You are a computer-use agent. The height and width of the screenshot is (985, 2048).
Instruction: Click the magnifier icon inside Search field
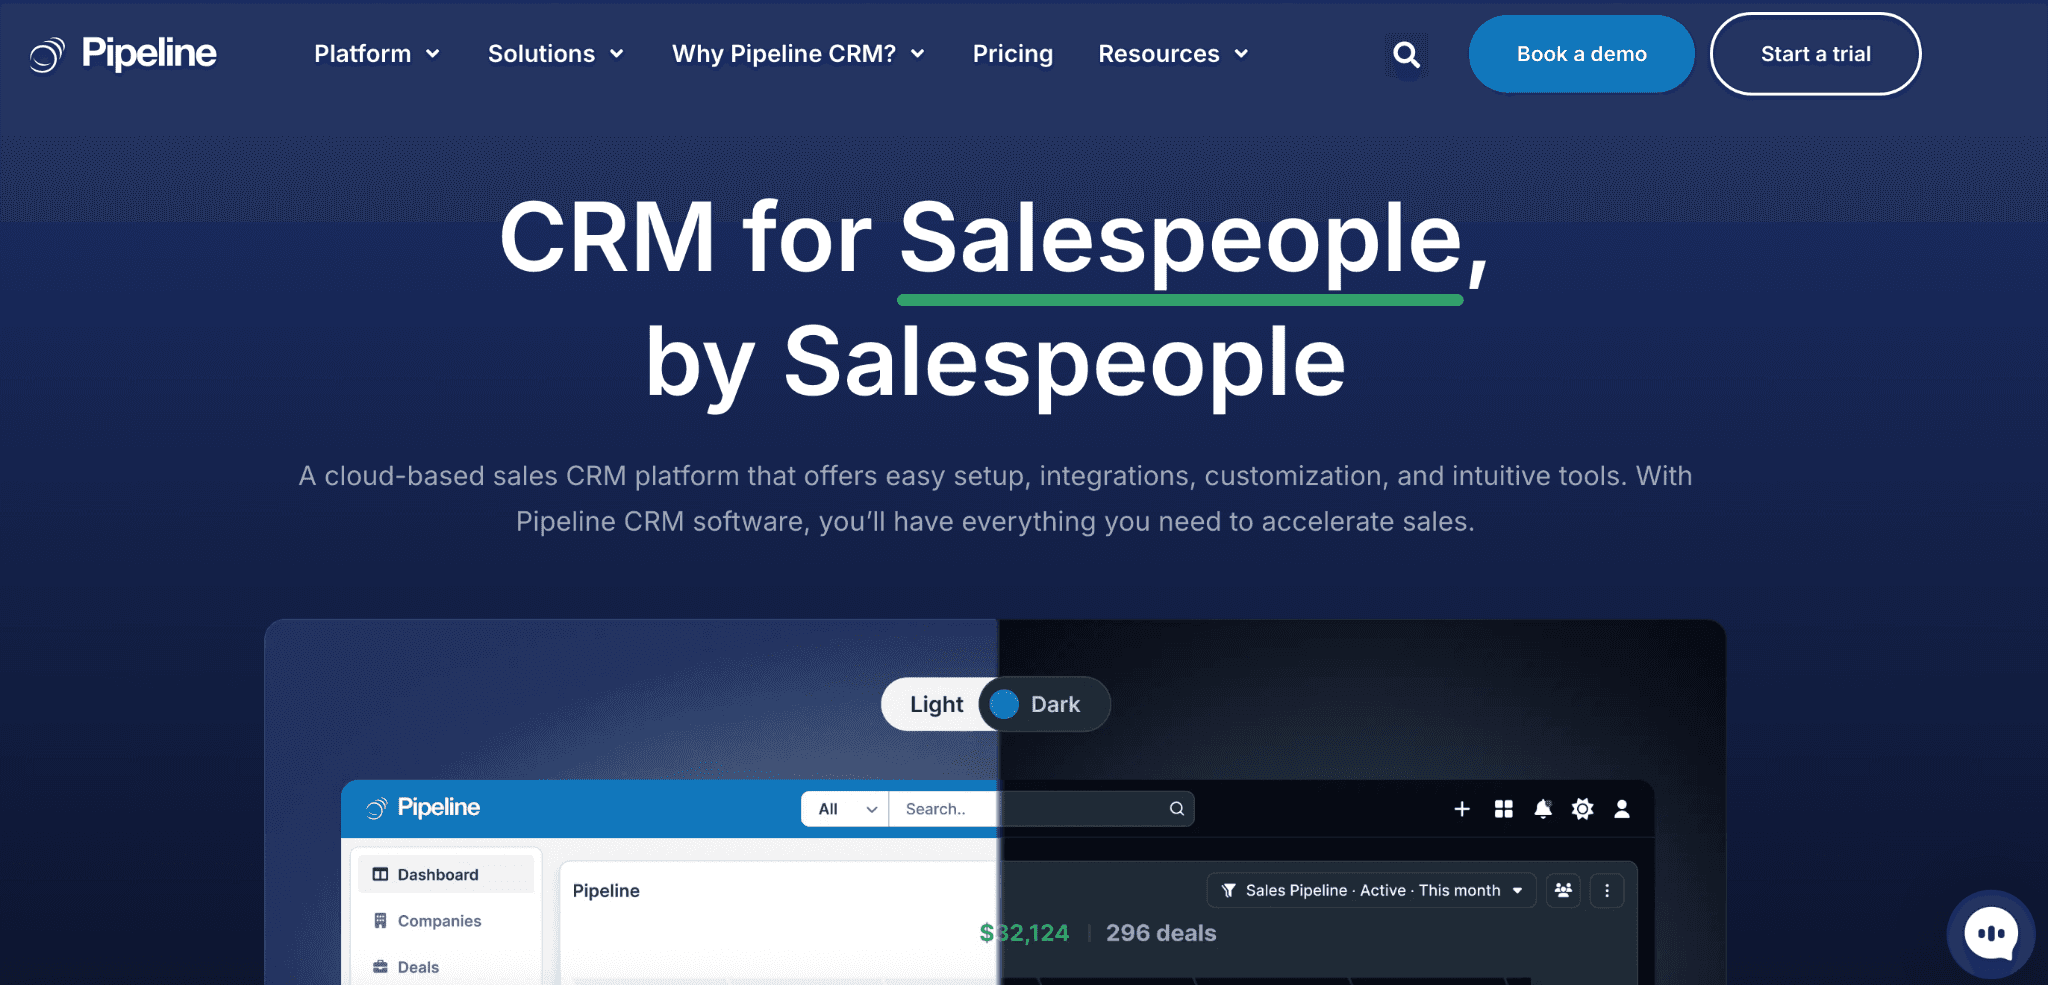pos(1177,809)
